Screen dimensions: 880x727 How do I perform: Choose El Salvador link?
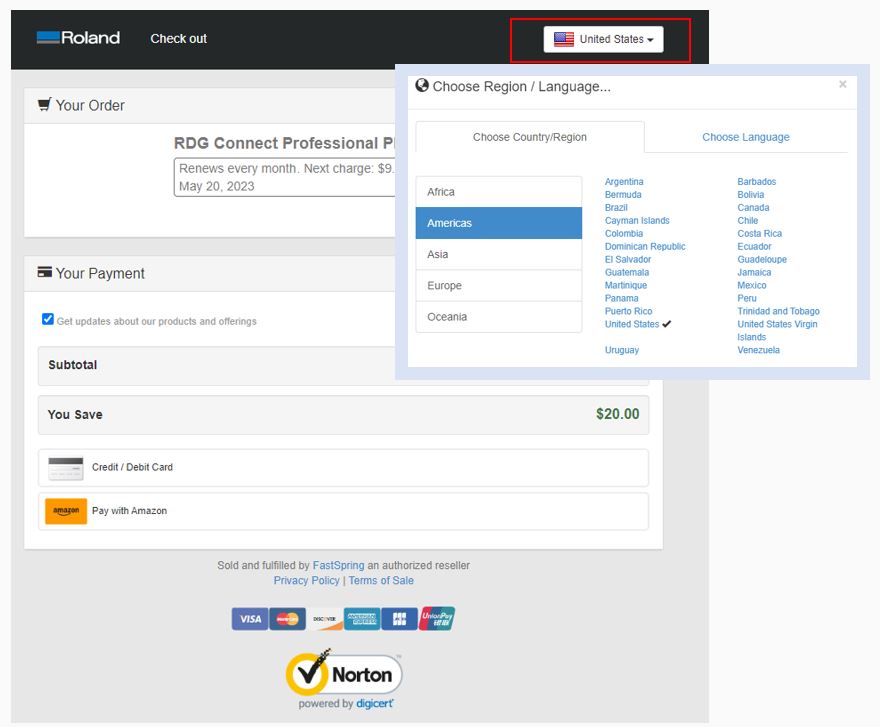coord(628,259)
